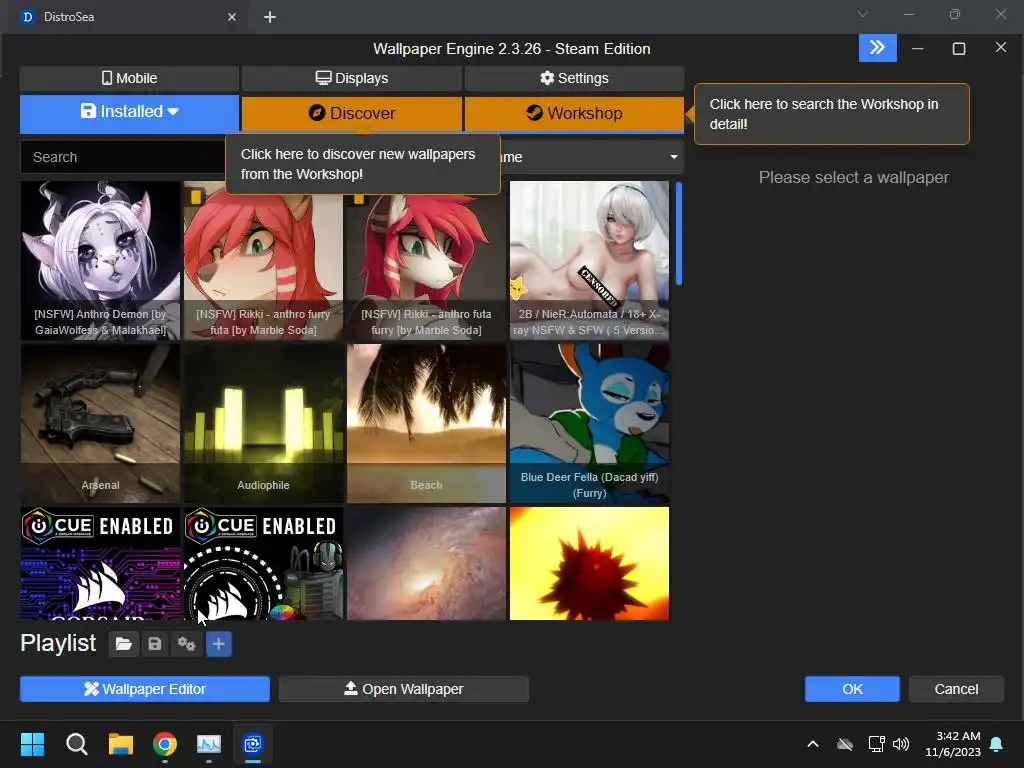Select the Beach wallpaper
The image size is (1024, 768).
(426, 424)
